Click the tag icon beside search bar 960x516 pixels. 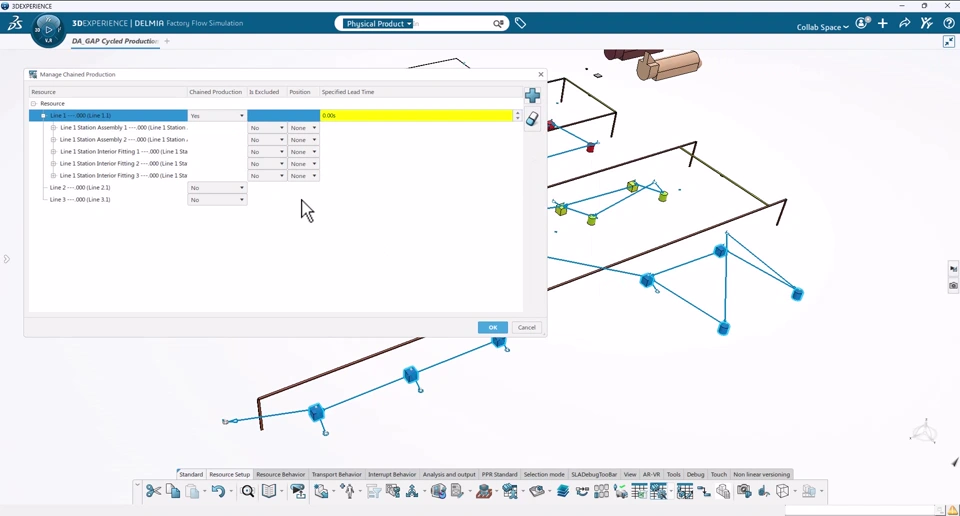pyautogui.click(x=520, y=23)
